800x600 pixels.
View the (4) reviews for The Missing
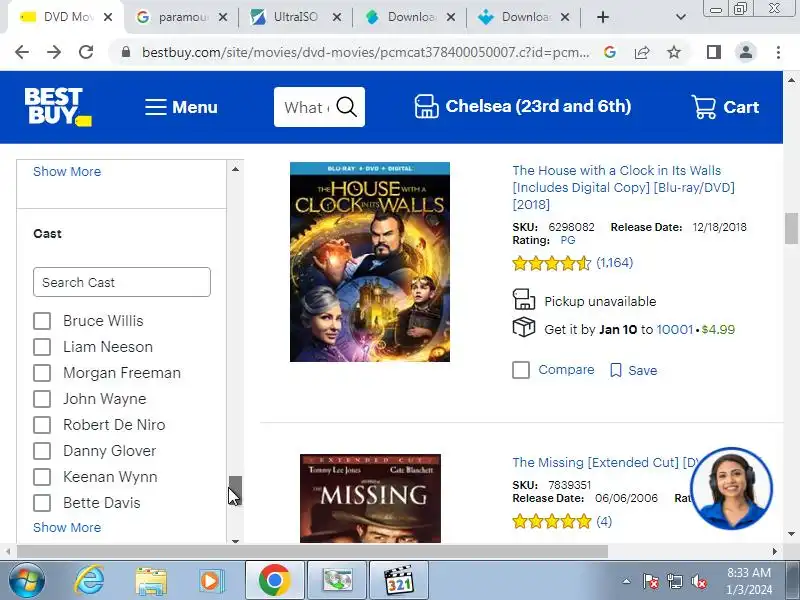point(604,521)
